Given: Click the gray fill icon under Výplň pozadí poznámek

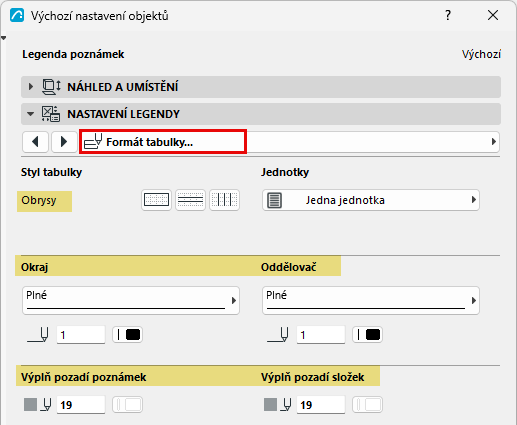Looking at the screenshot, I should pos(30,405).
